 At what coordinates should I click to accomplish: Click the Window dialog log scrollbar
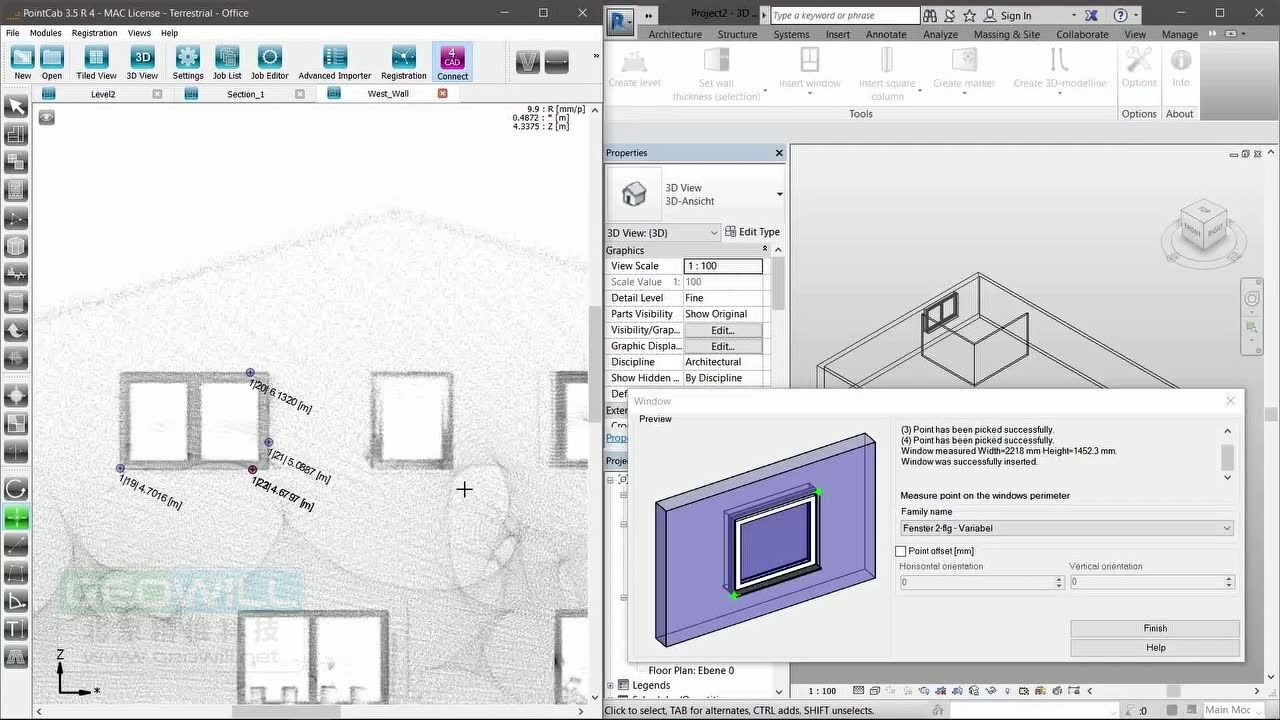point(1228,457)
